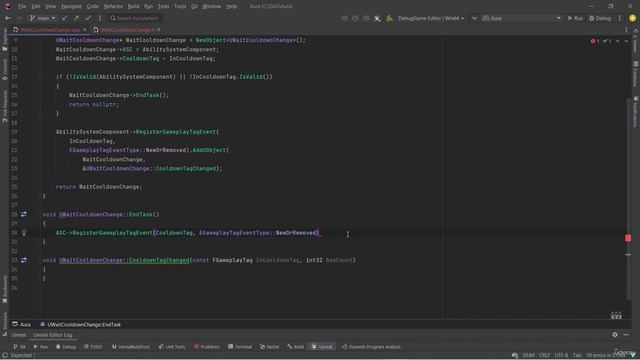Click the gutter icon beside CooldownTagChanged definition

pos(24,260)
